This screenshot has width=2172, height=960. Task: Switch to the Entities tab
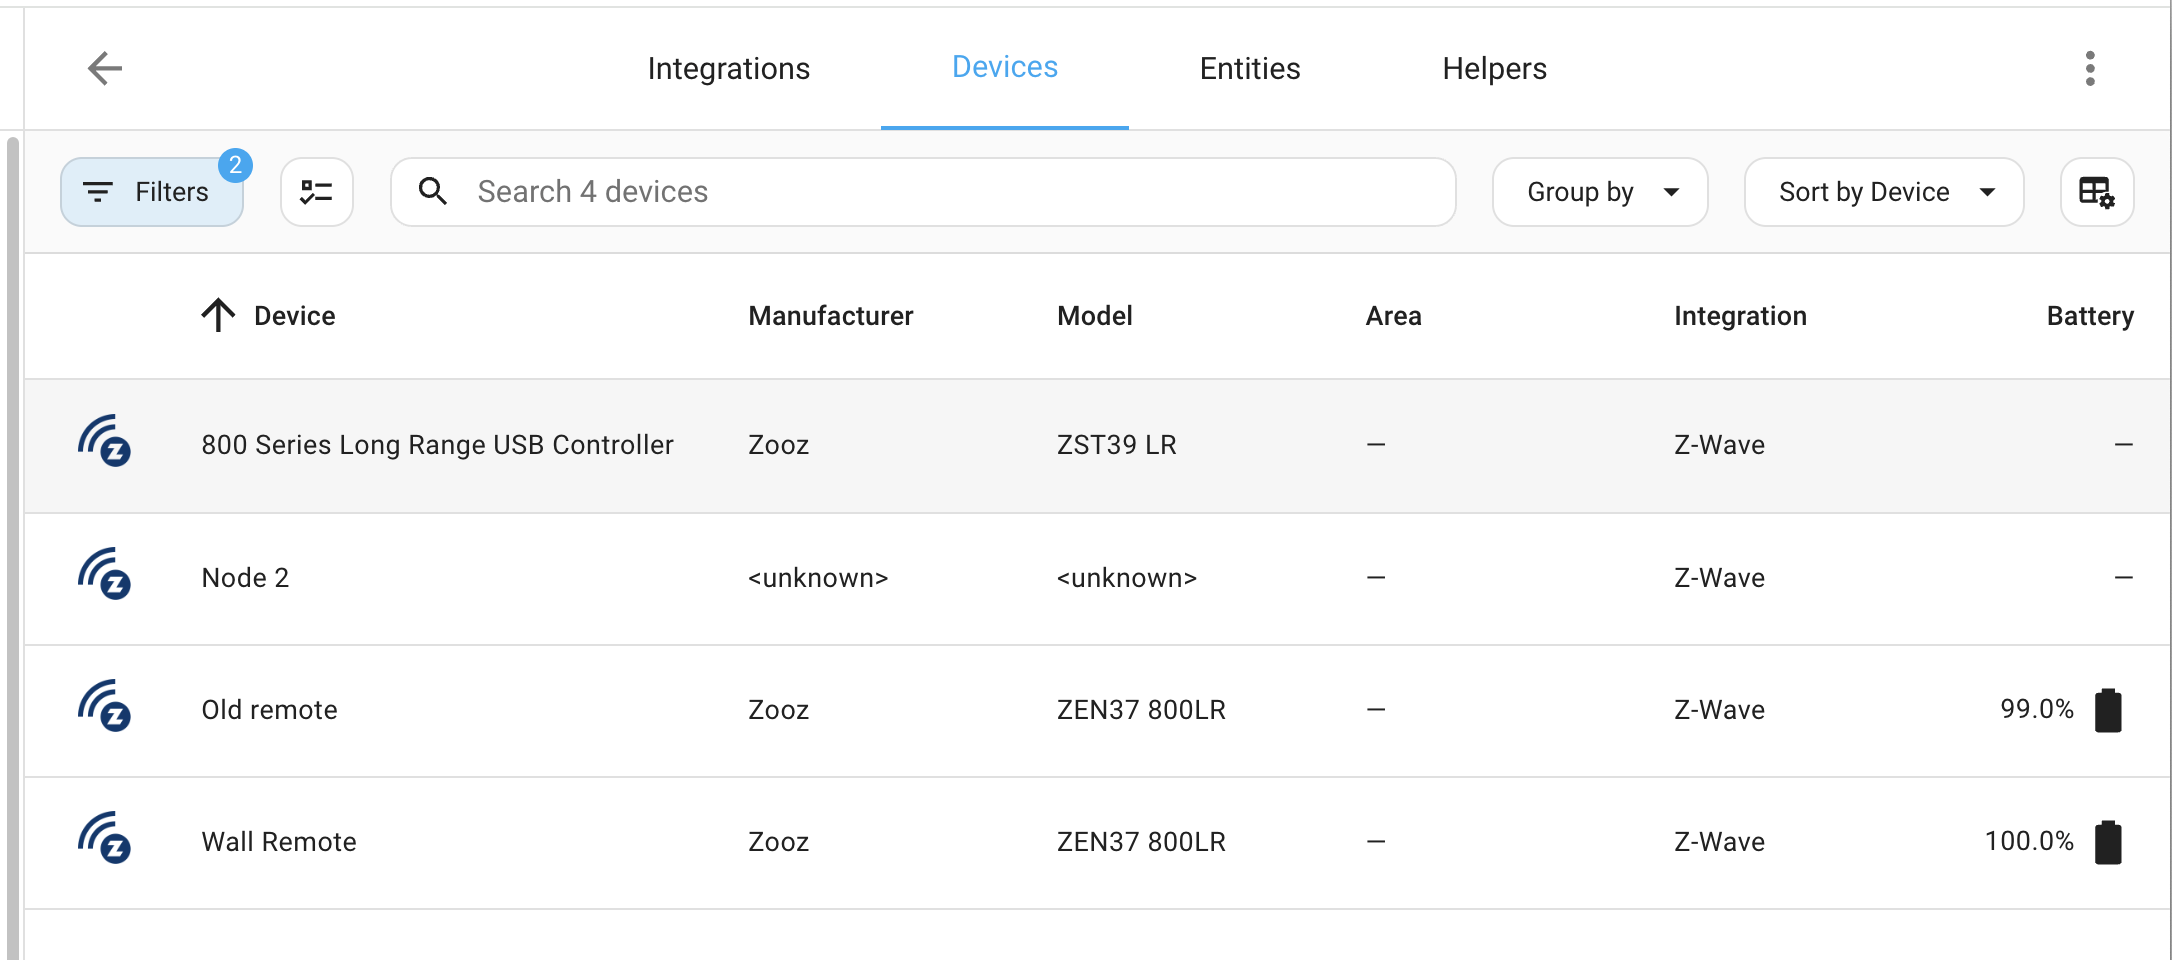tap(1249, 69)
